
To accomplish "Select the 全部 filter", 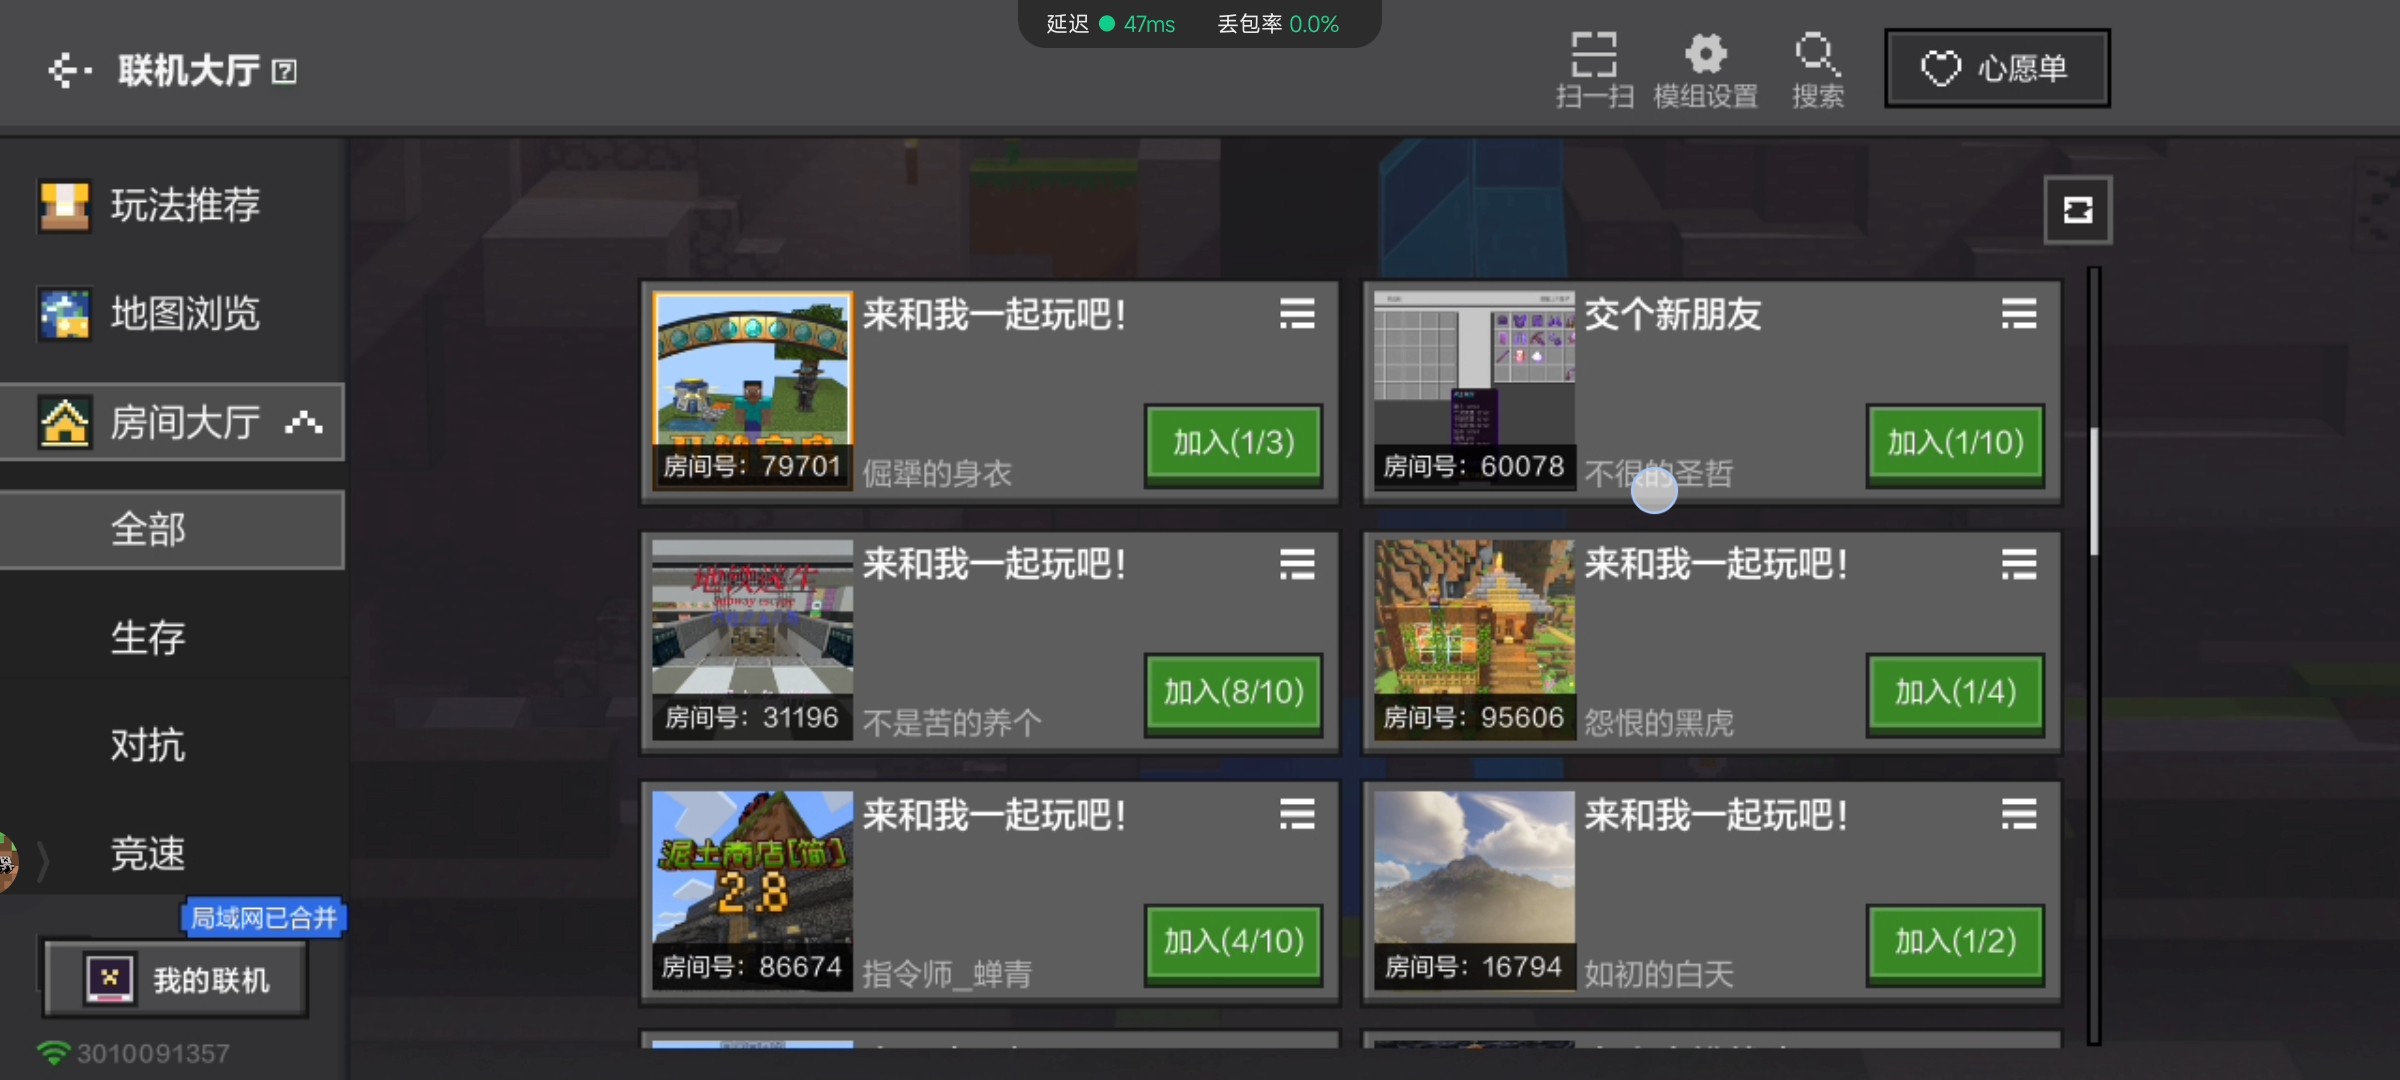I will tap(148, 529).
